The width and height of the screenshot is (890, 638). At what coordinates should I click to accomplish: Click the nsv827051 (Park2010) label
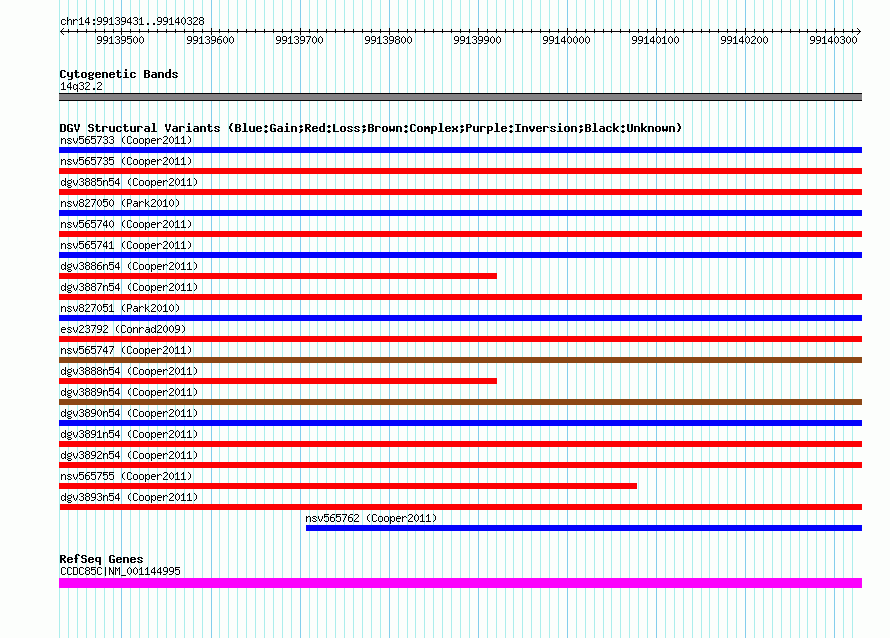click(120, 308)
